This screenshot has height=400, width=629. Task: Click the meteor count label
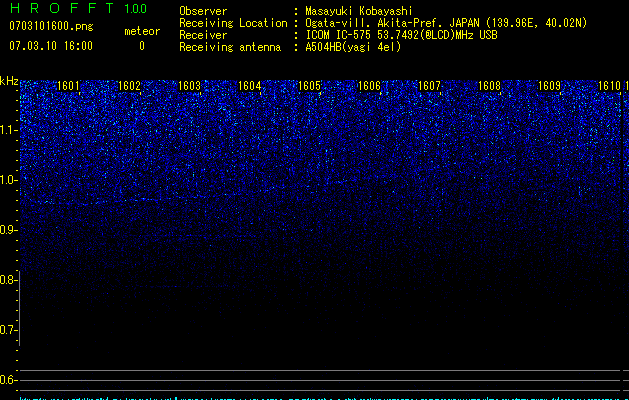coord(142,31)
